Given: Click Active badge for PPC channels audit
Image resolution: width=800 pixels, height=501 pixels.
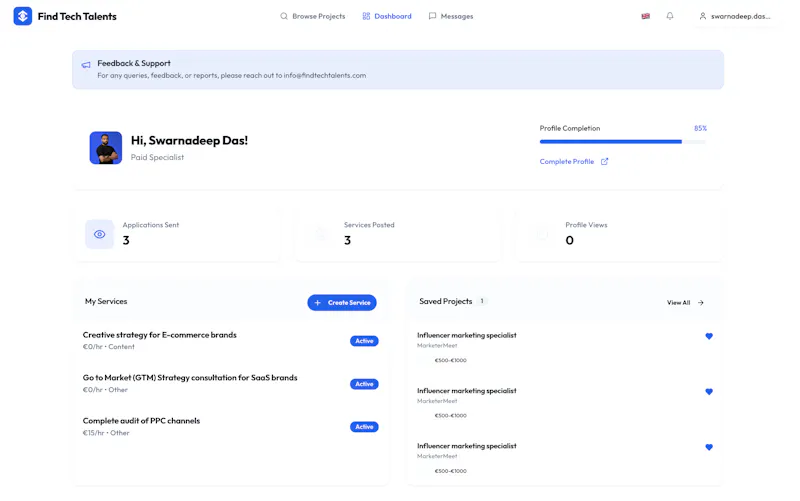Looking at the screenshot, I should (364, 427).
